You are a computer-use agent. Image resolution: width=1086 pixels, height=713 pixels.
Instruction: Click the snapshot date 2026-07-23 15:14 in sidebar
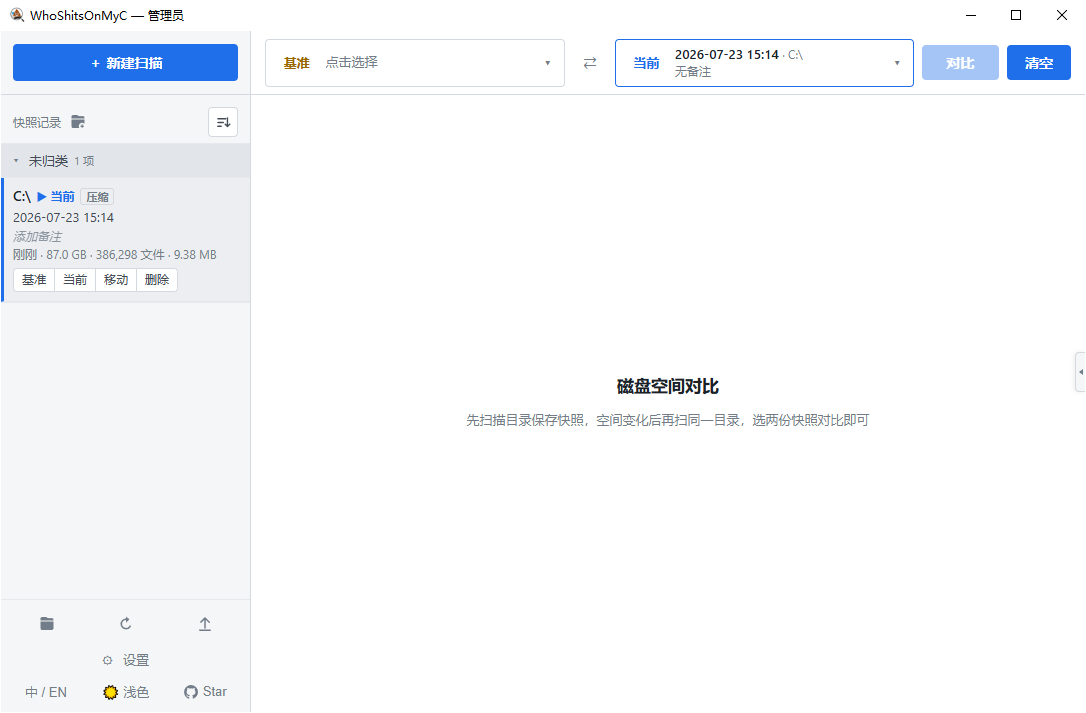[63, 218]
